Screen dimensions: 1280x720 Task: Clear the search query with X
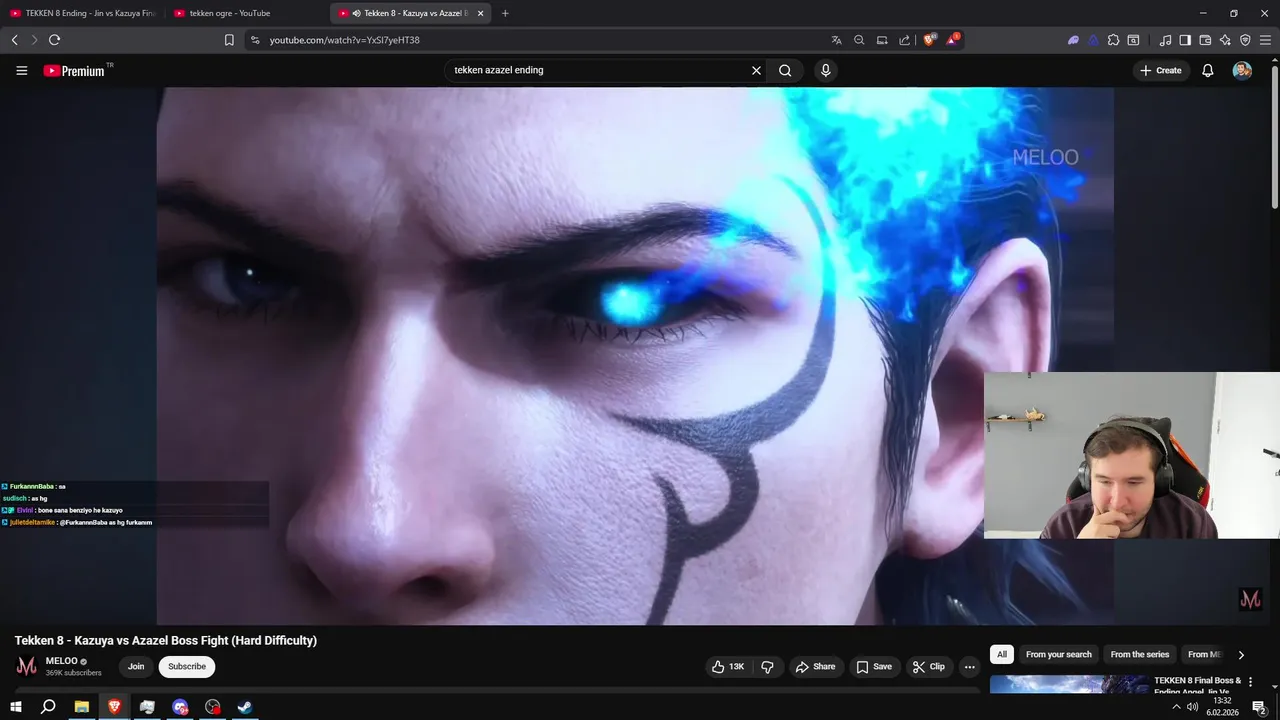coord(756,70)
